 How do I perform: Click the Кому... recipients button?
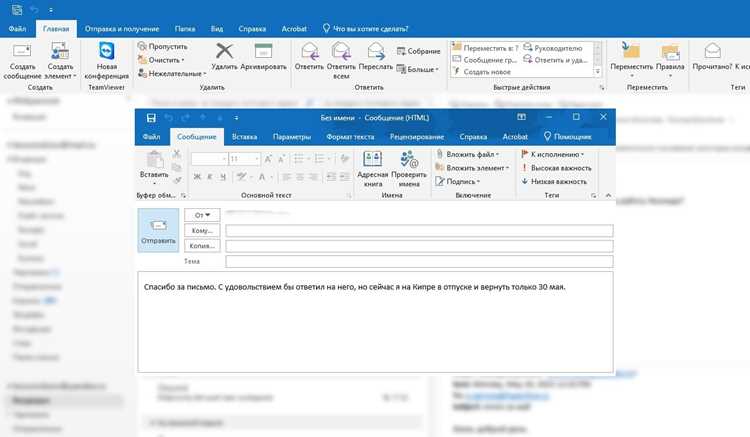point(202,230)
